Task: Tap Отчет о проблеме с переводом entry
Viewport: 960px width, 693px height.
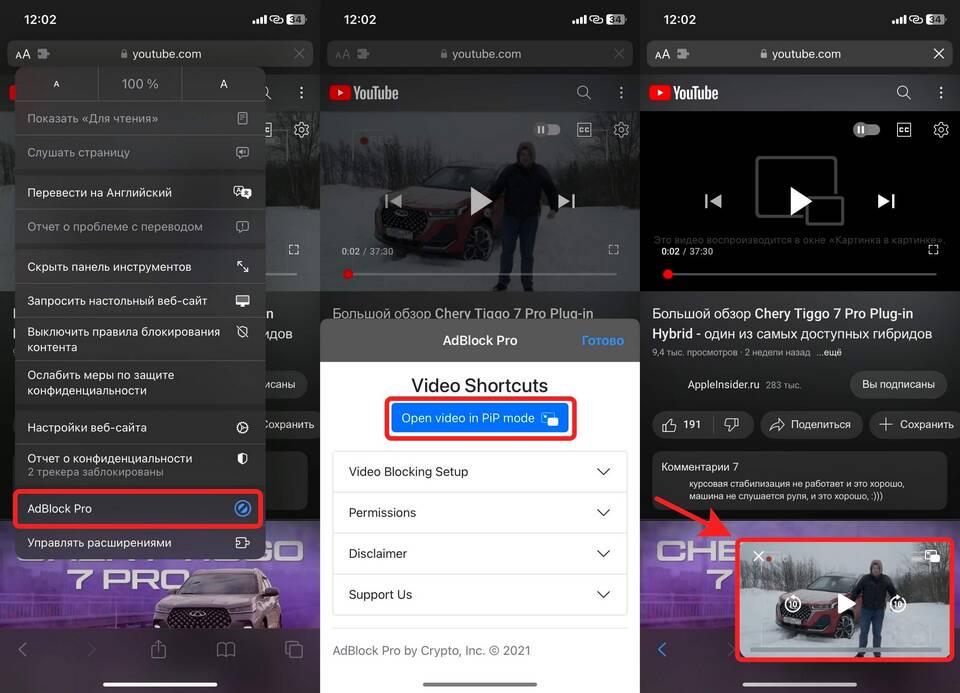Action: (139, 227)
